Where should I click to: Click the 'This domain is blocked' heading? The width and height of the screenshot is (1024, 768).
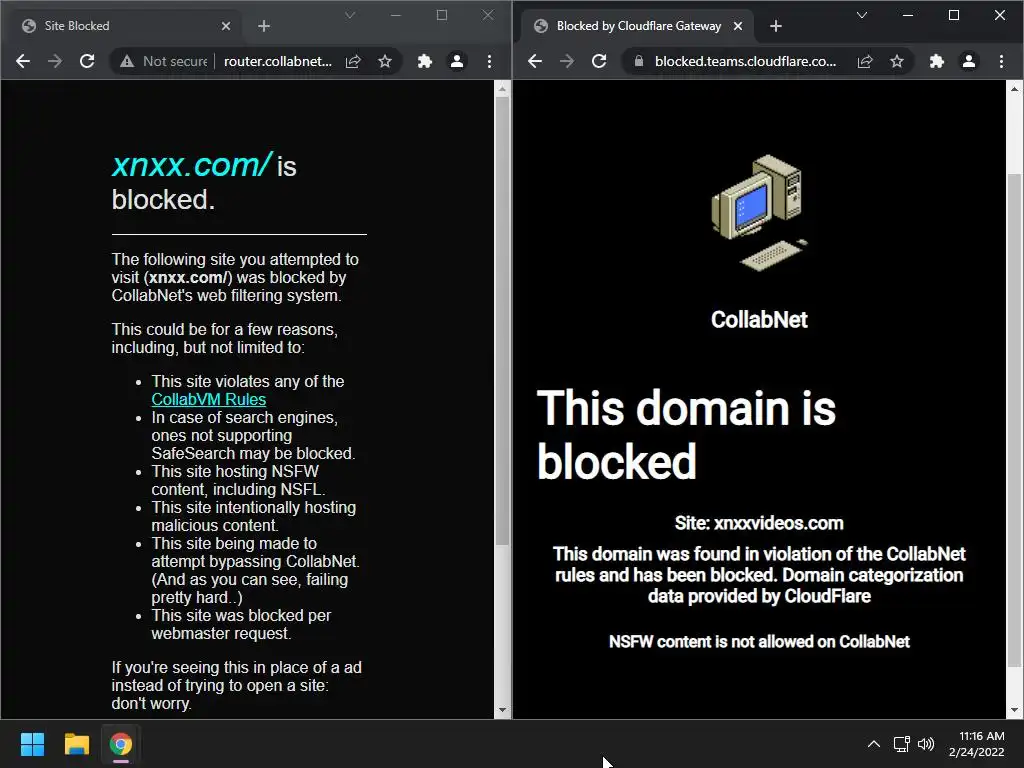pos(686,434)
